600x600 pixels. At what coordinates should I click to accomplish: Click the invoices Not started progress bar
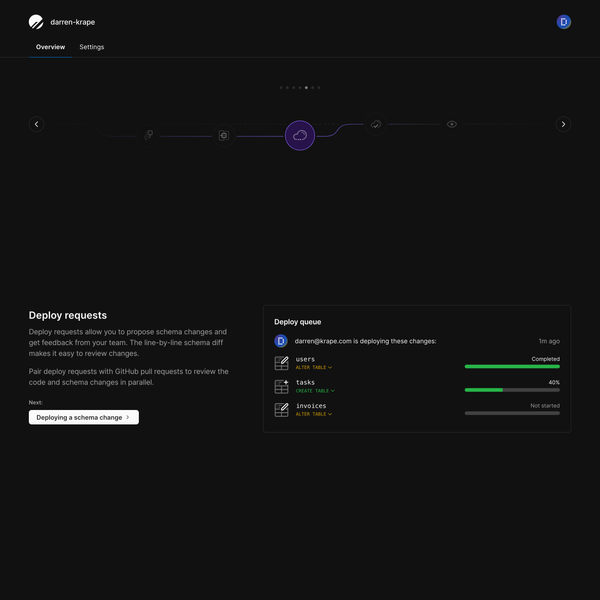[512, 413]
